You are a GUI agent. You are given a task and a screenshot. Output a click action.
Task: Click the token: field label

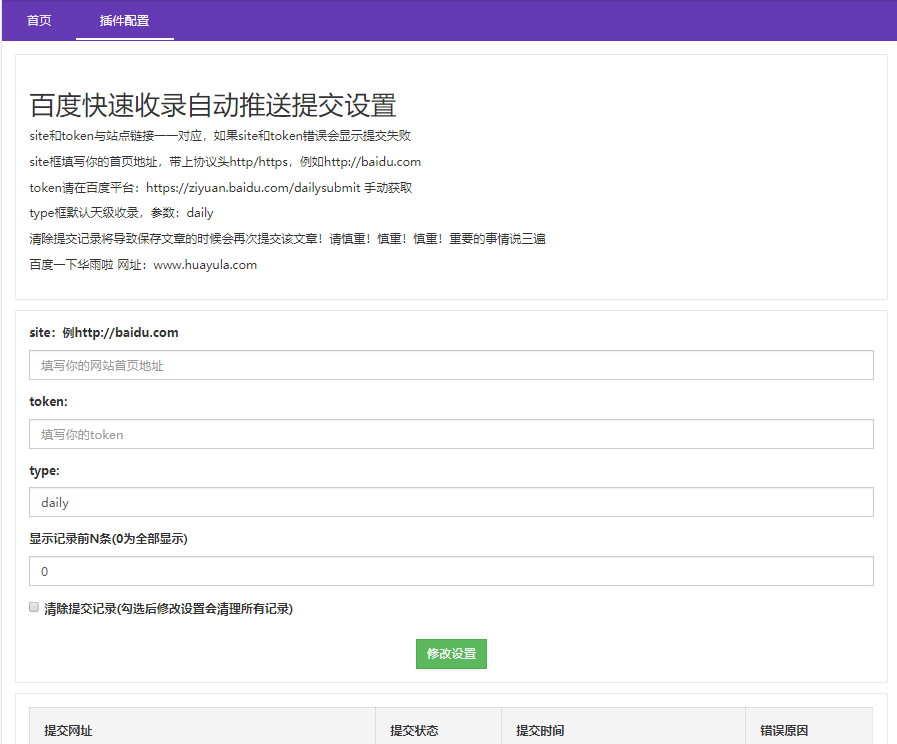[45, 401]
